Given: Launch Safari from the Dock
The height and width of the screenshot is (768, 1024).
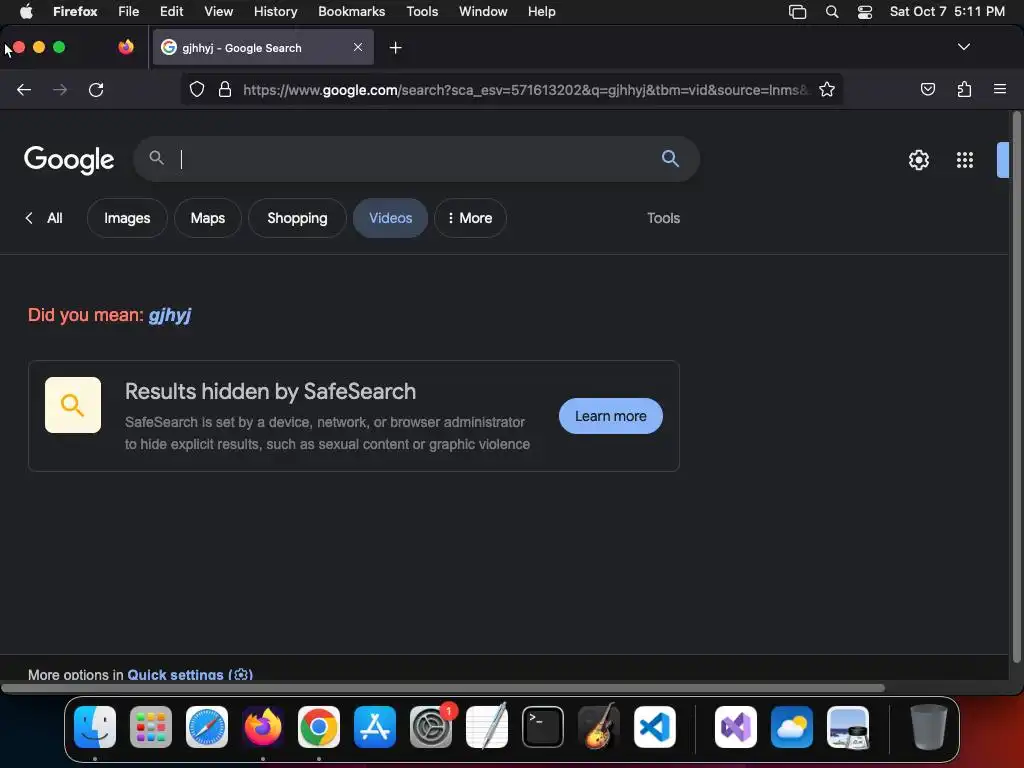Looking at the screenshot, I should (207, 727).
